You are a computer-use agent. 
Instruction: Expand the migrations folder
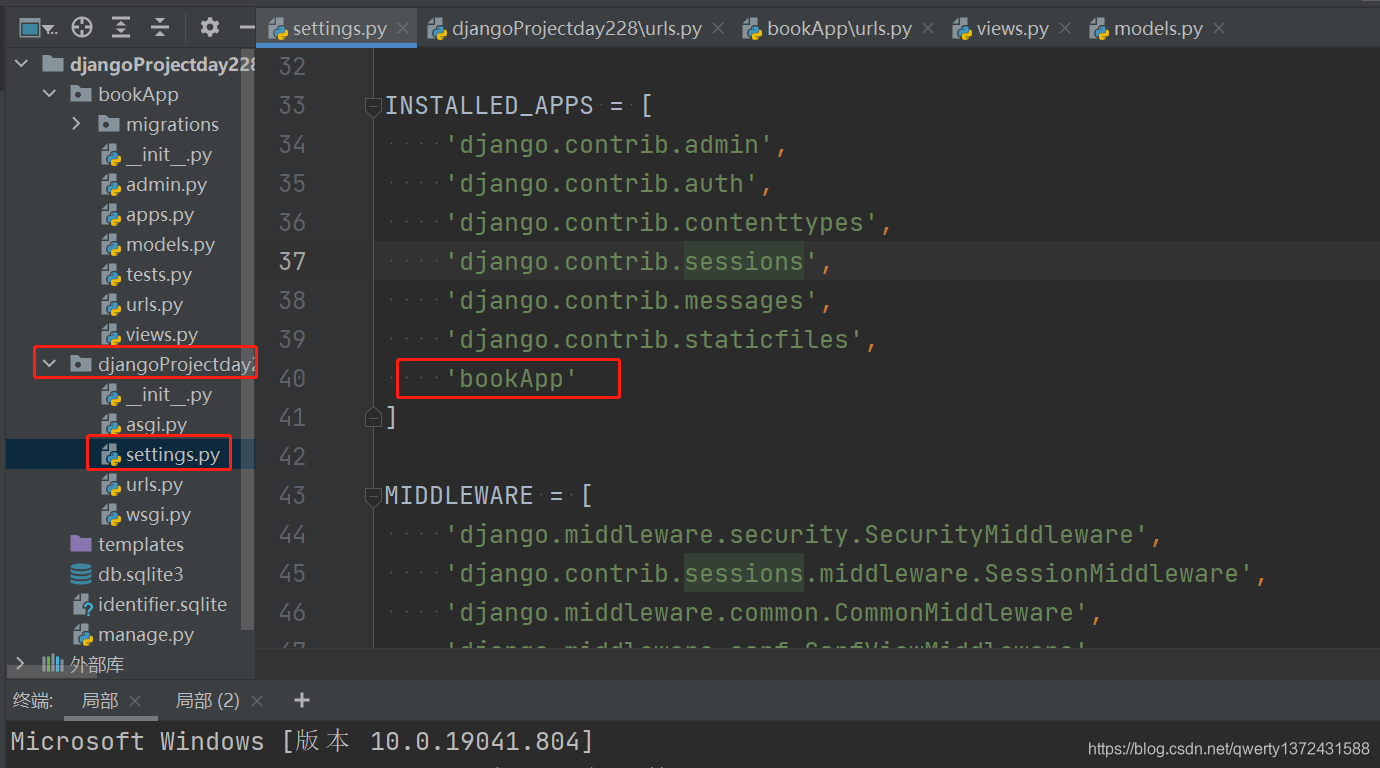point(77,125)
